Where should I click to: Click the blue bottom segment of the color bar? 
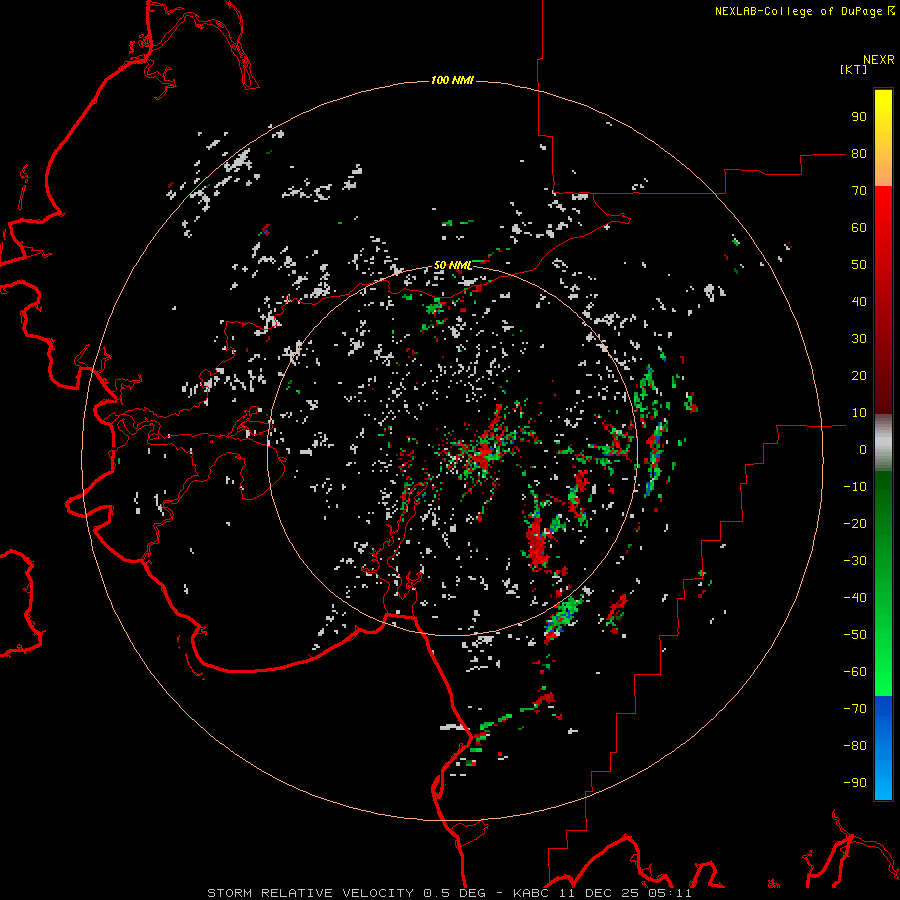coord(883,748)
